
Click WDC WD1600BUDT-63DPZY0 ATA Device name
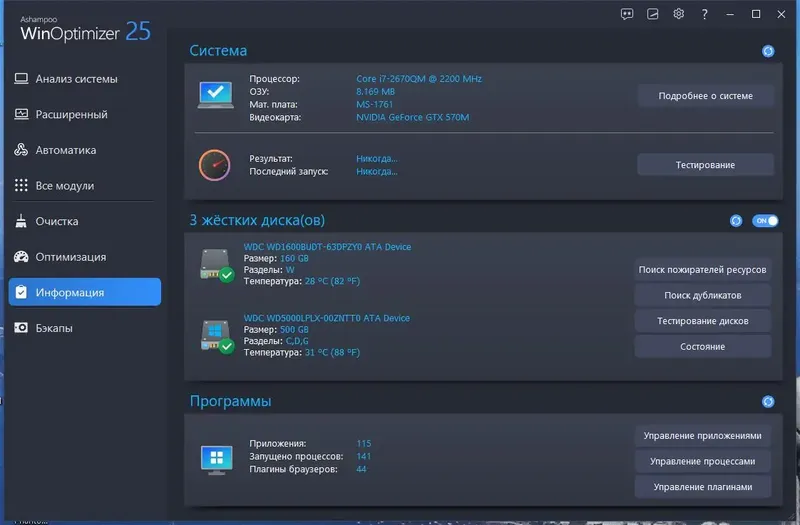[x=327, y=247]
